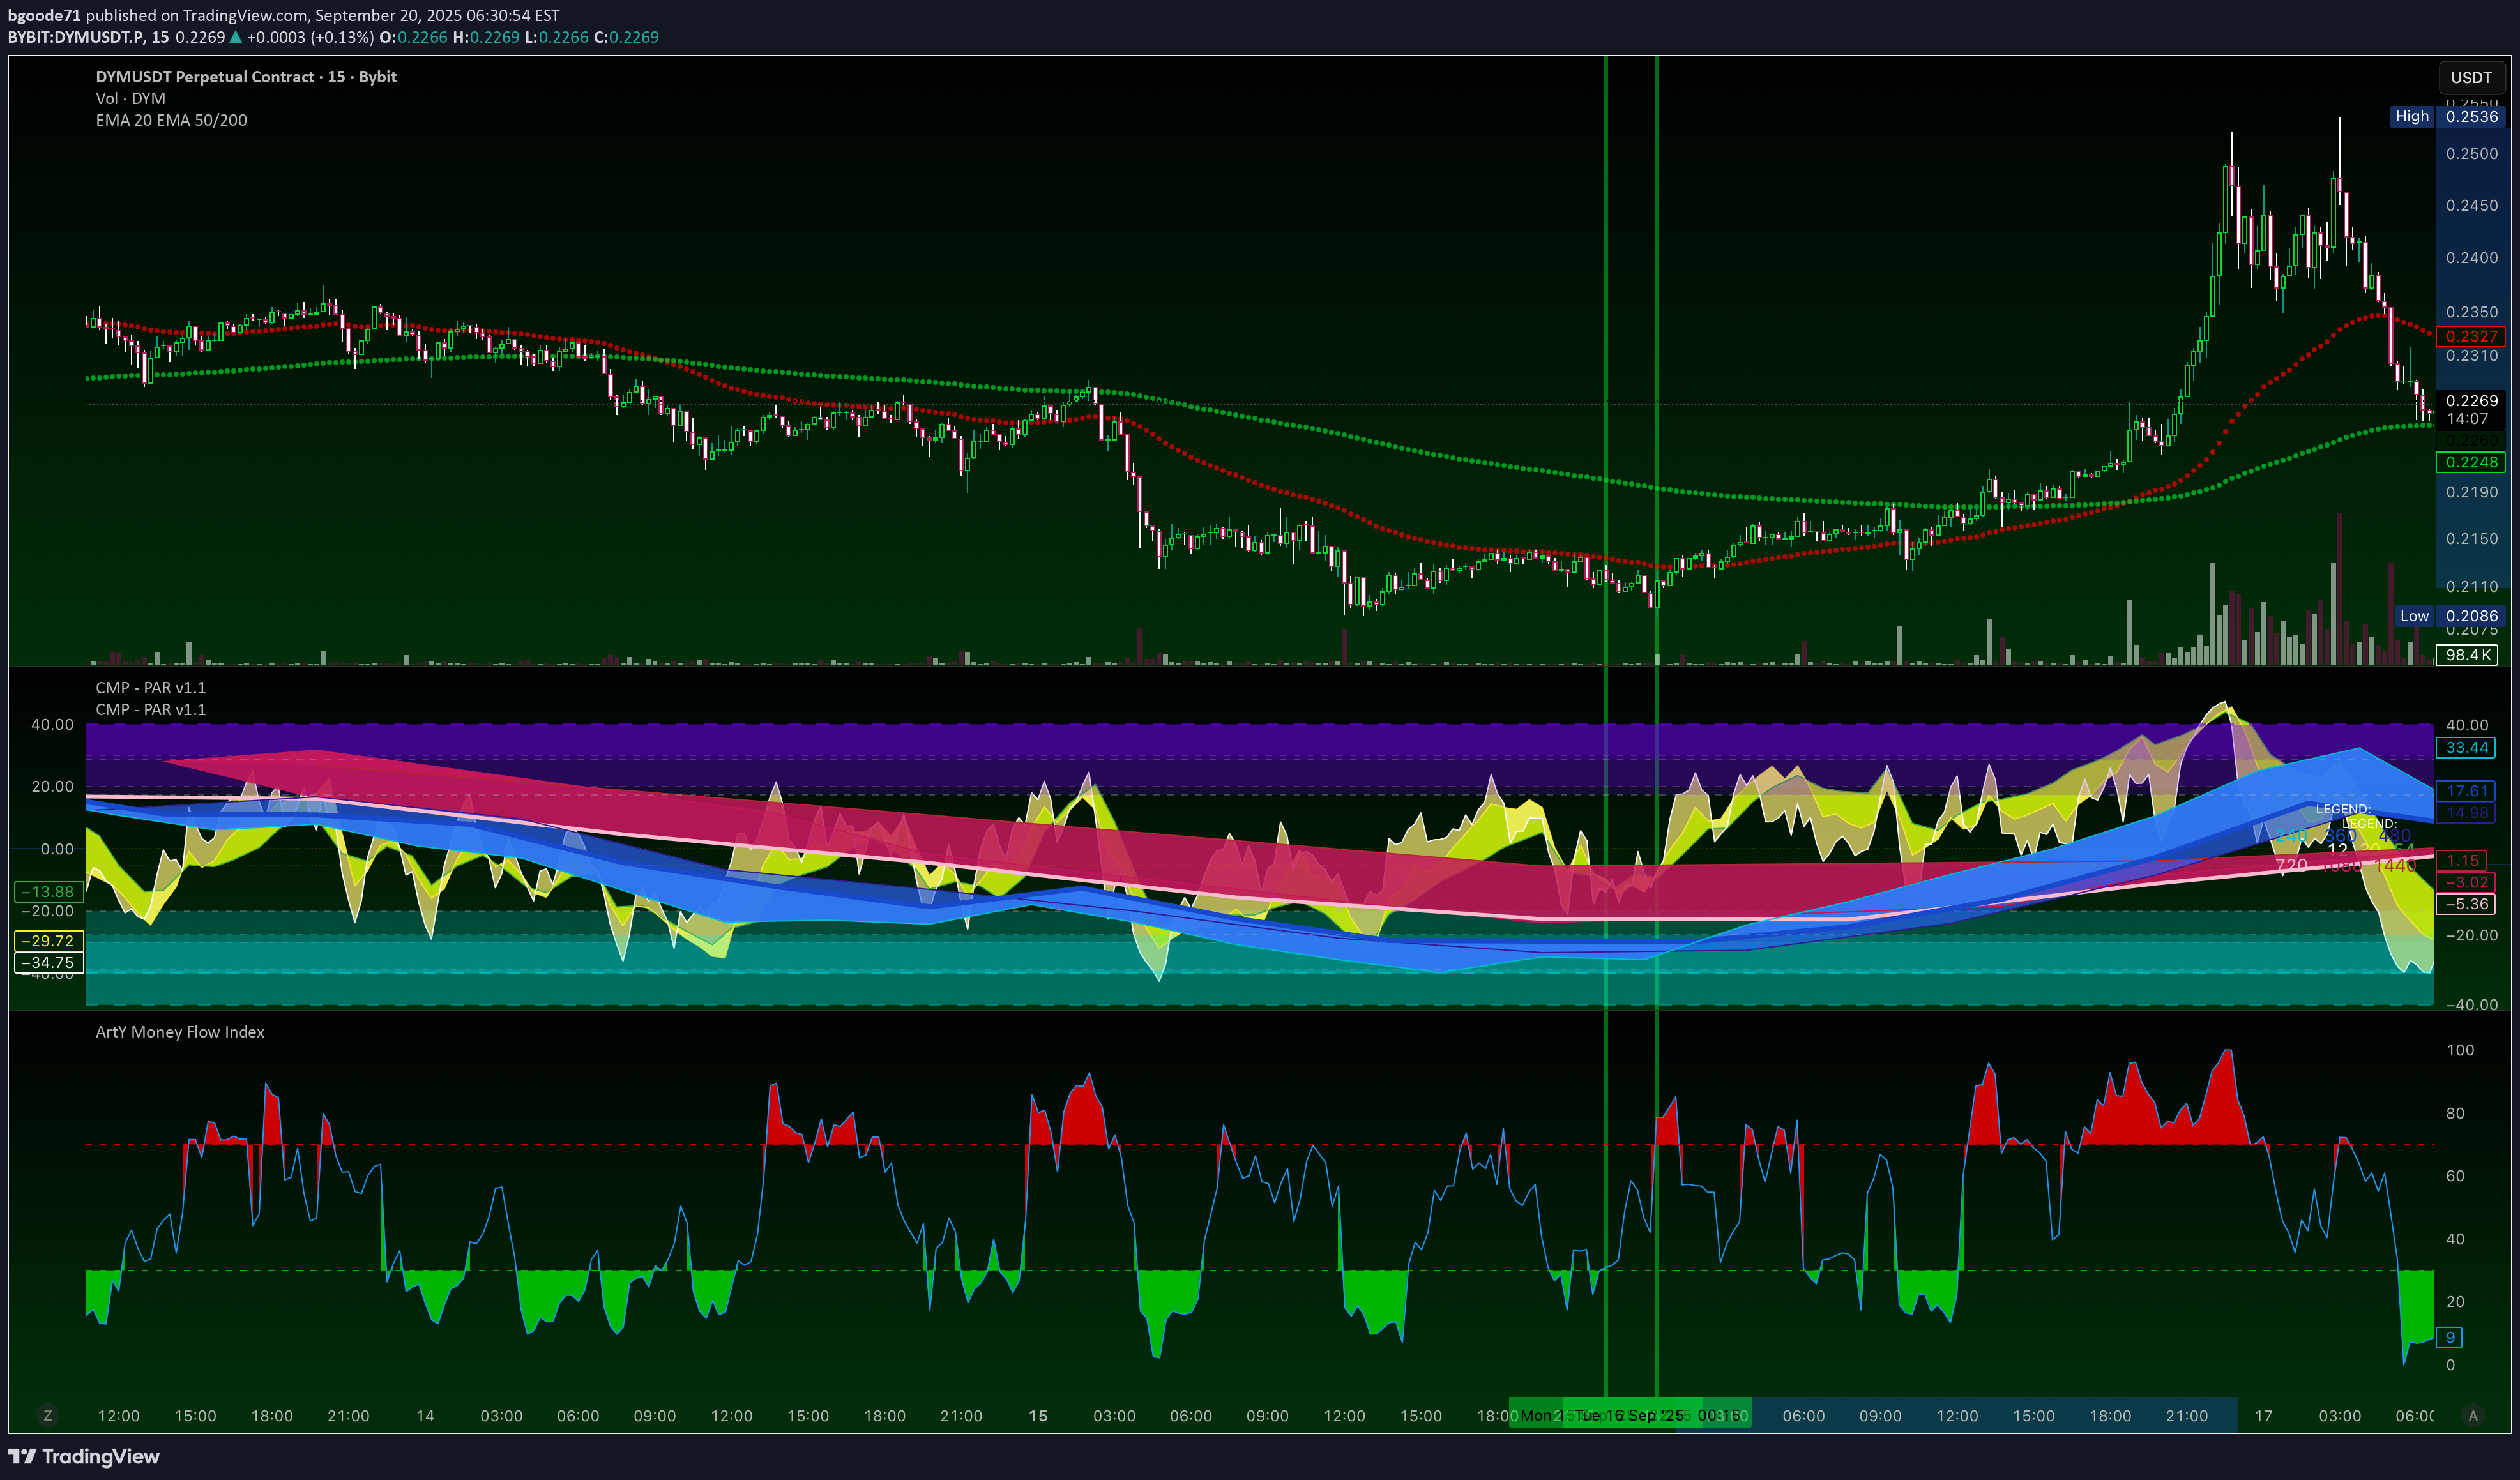Click the EMA 20 EMA 50/200 label
Screen dimensions: 2520x1480
coord(171,120)
